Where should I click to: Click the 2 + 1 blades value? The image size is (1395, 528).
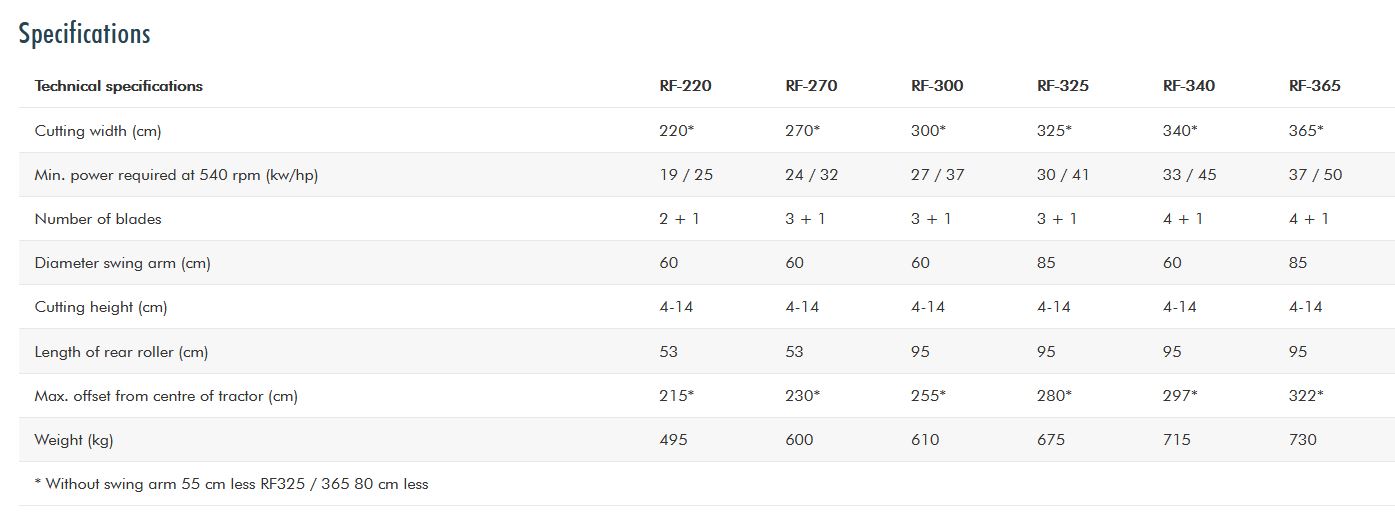[679, 219]
